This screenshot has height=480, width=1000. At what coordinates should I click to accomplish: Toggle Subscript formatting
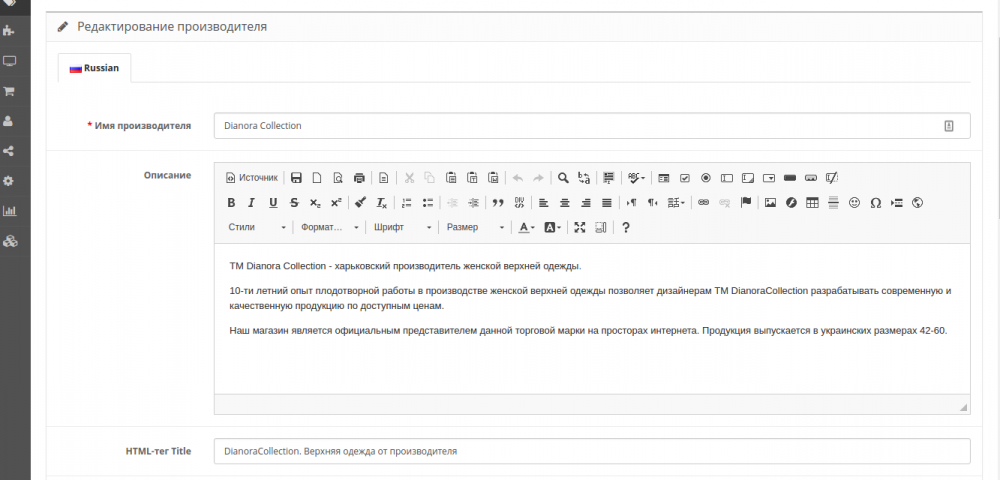pyautogui.click(x=315, y=203)
